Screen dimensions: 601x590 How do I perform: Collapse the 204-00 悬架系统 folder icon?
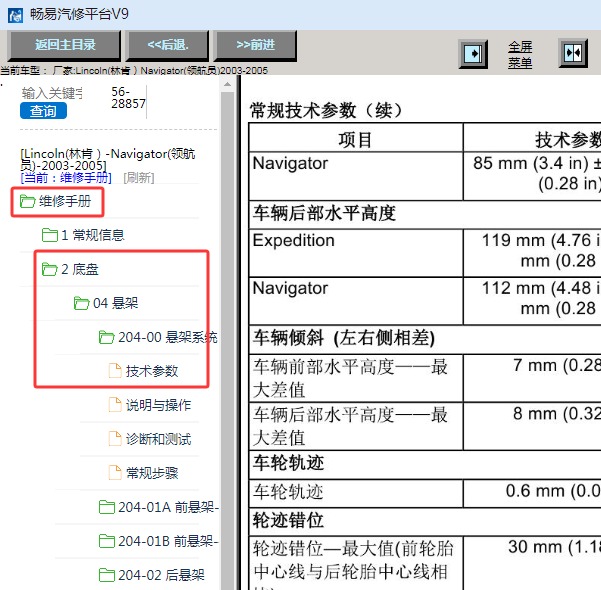[x=106, y=337]
